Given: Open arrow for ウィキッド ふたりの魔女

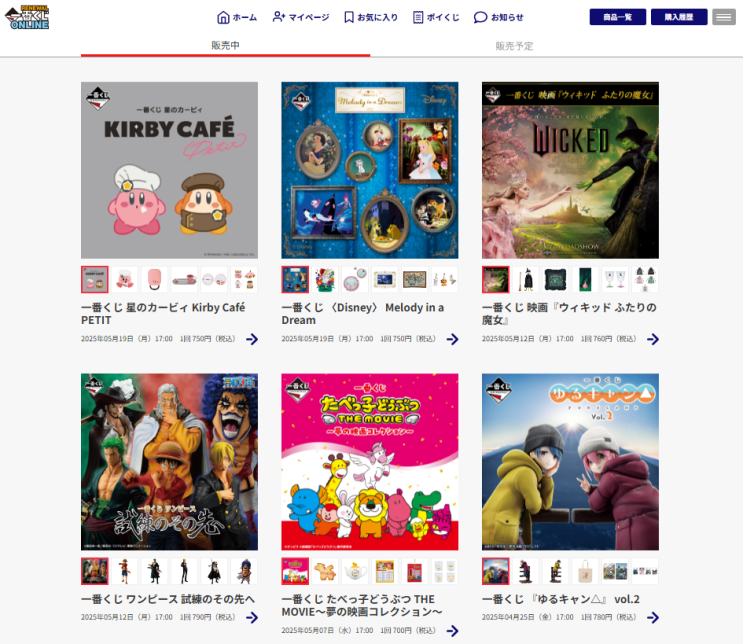Looking at the screenshot, I should [653, 339].
